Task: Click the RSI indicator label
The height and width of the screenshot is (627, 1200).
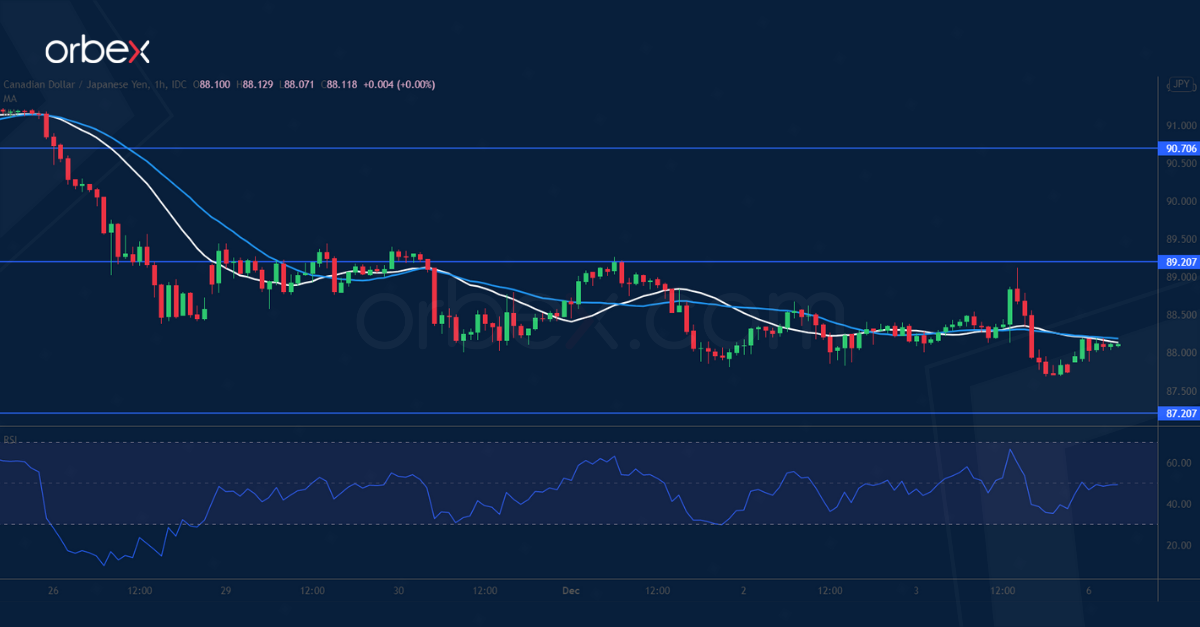Action: (10, 439)
